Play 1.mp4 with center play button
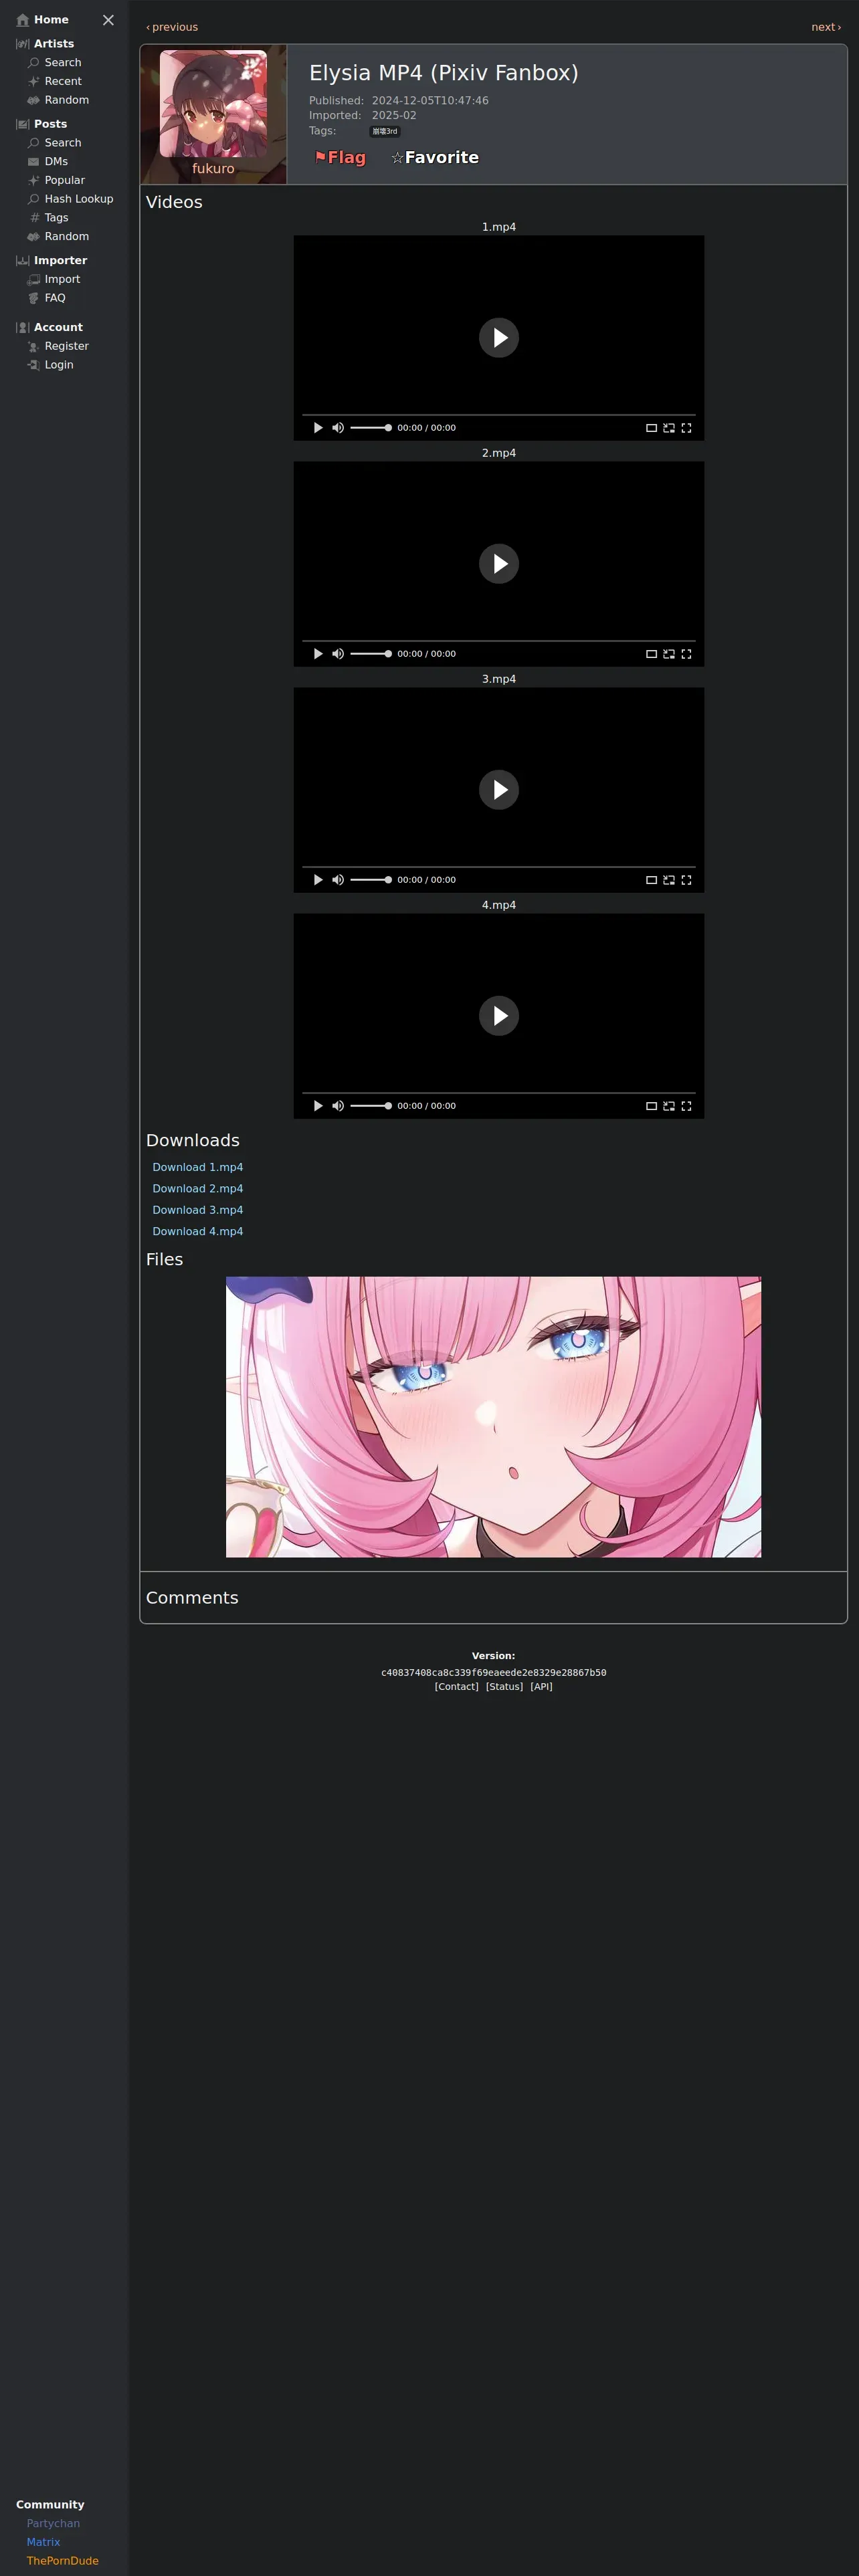 [x=499, y=338]
